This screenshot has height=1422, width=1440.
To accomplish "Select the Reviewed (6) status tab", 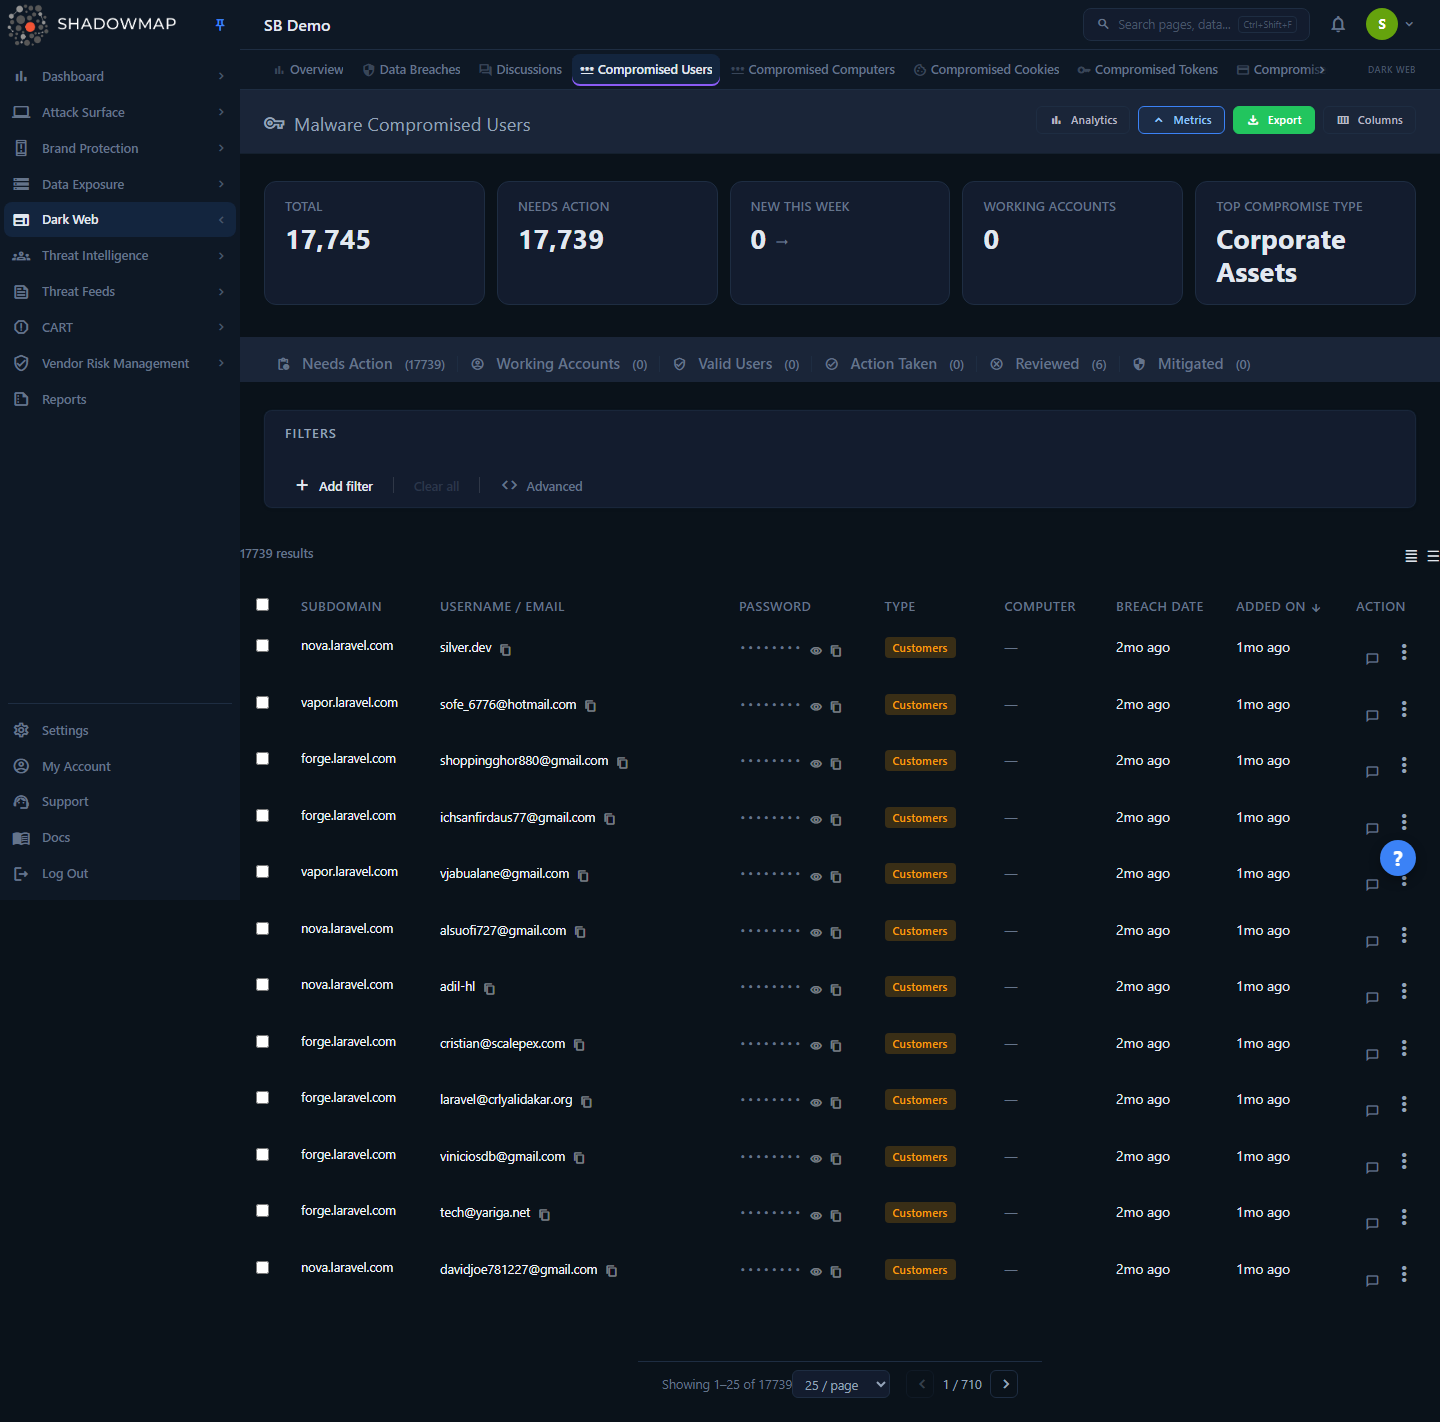I will 1048,364.
